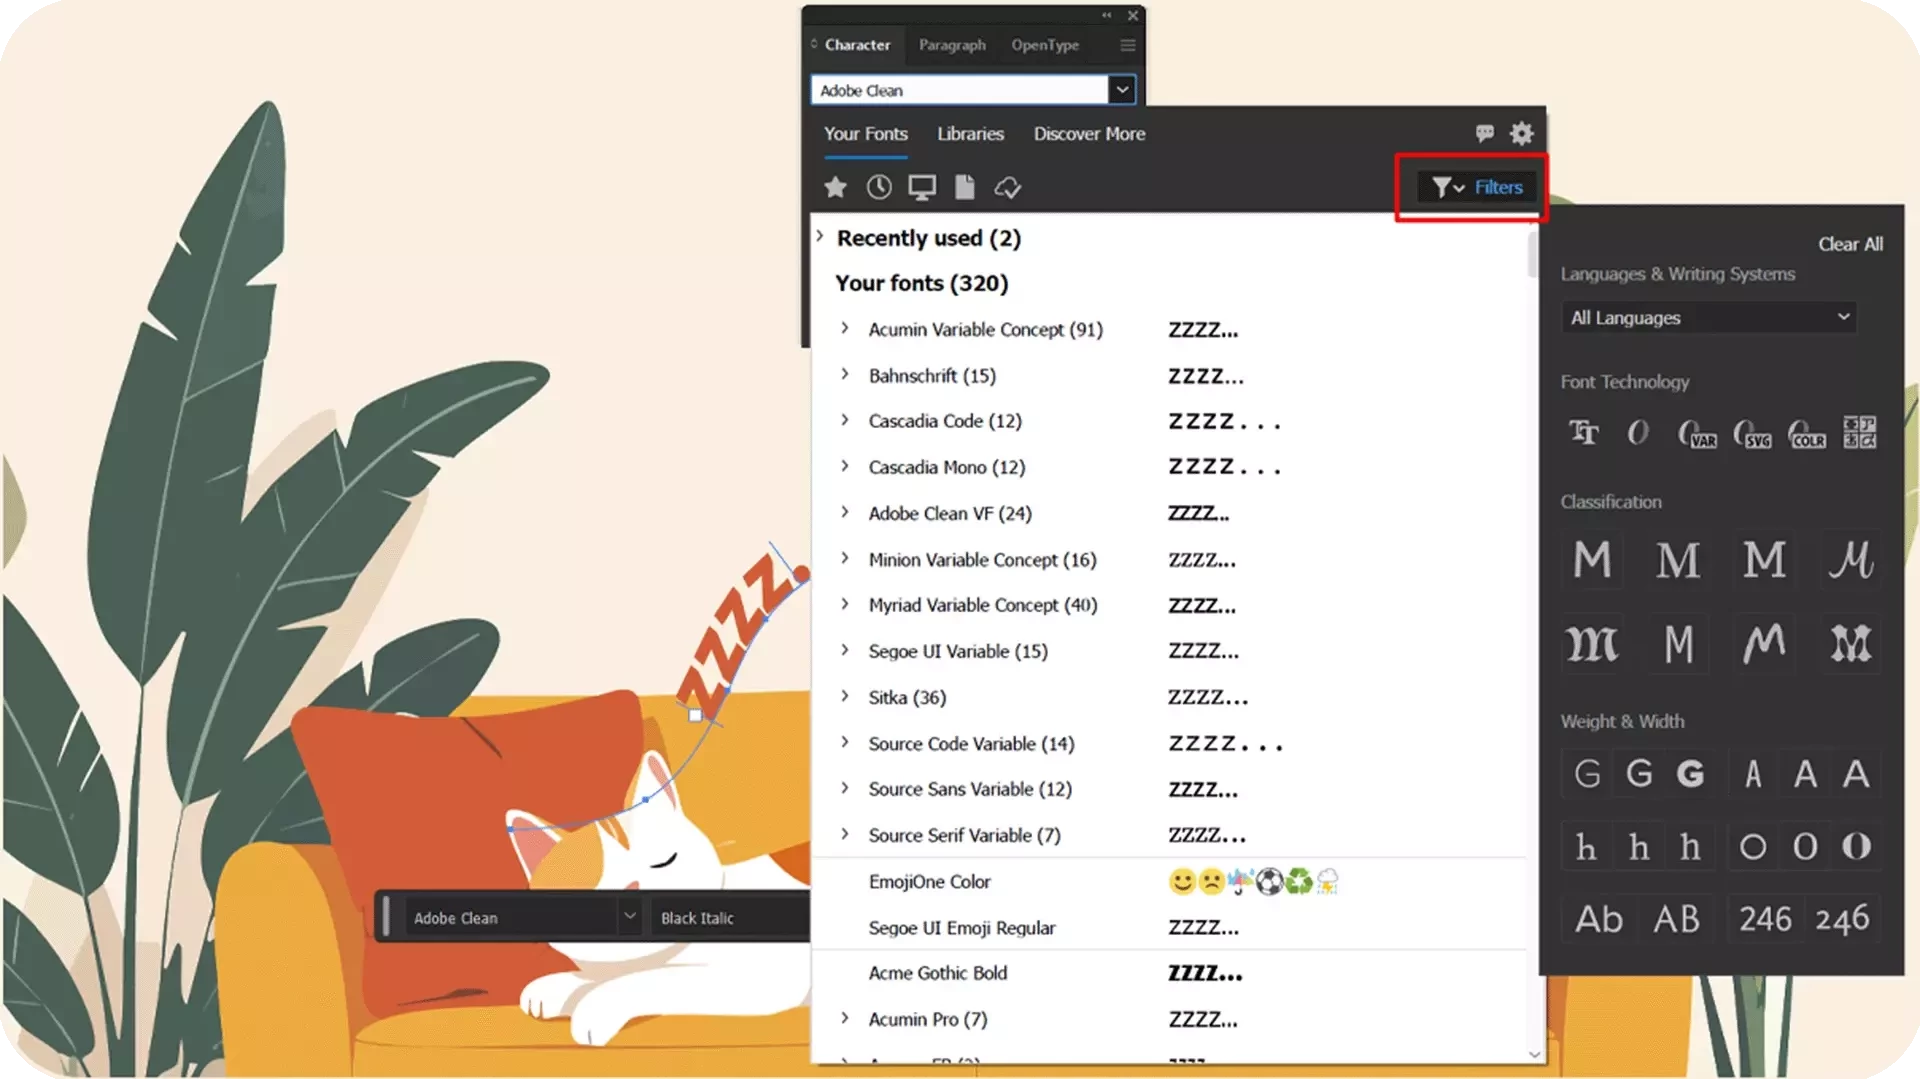Select light weight G filter

(1588, 773)
